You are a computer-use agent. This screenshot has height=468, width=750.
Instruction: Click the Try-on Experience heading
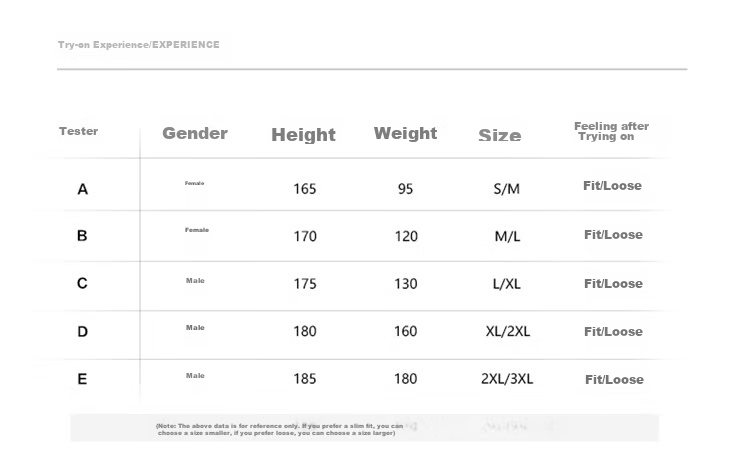pyautogui.click(x=139, y=45)
